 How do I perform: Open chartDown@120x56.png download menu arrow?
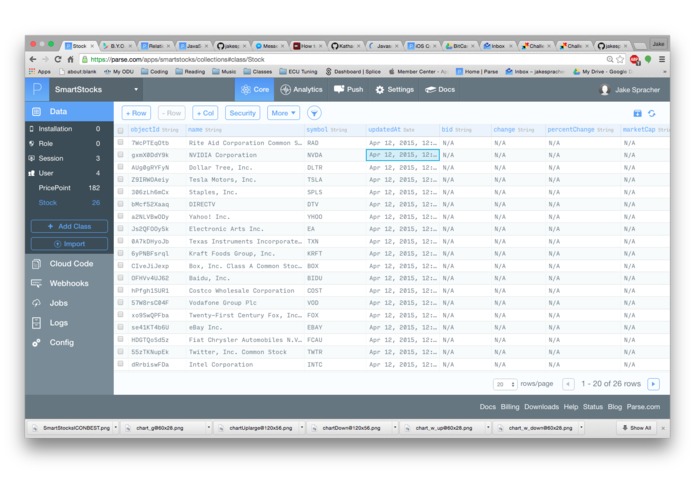(395, 428)
